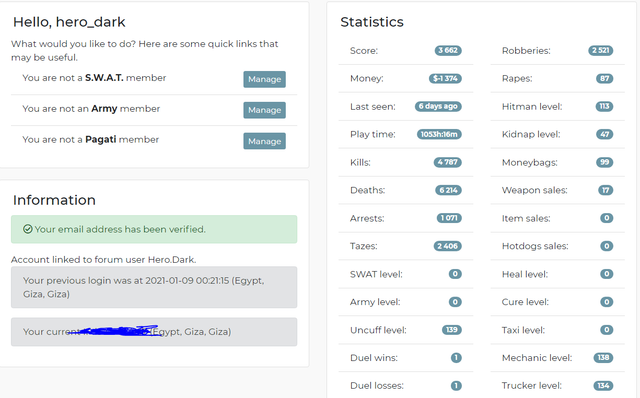640x398 pixels.
Task: Click the Item sales value badge
Action: click(x=607, y=218)
